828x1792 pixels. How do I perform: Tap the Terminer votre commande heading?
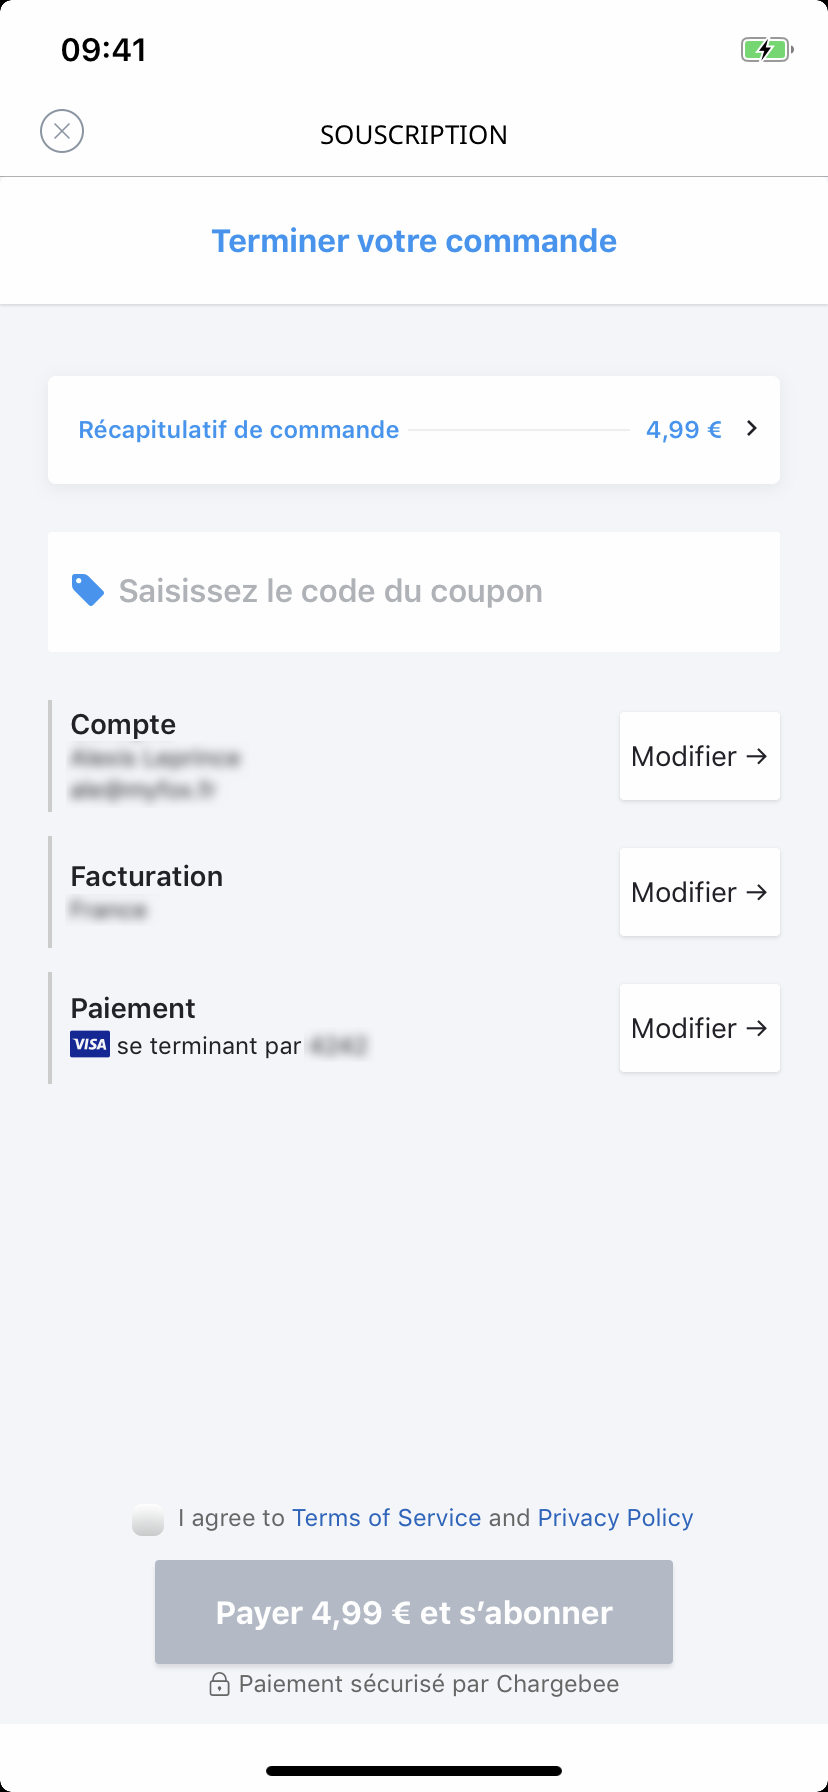click(x=414, y=241)
